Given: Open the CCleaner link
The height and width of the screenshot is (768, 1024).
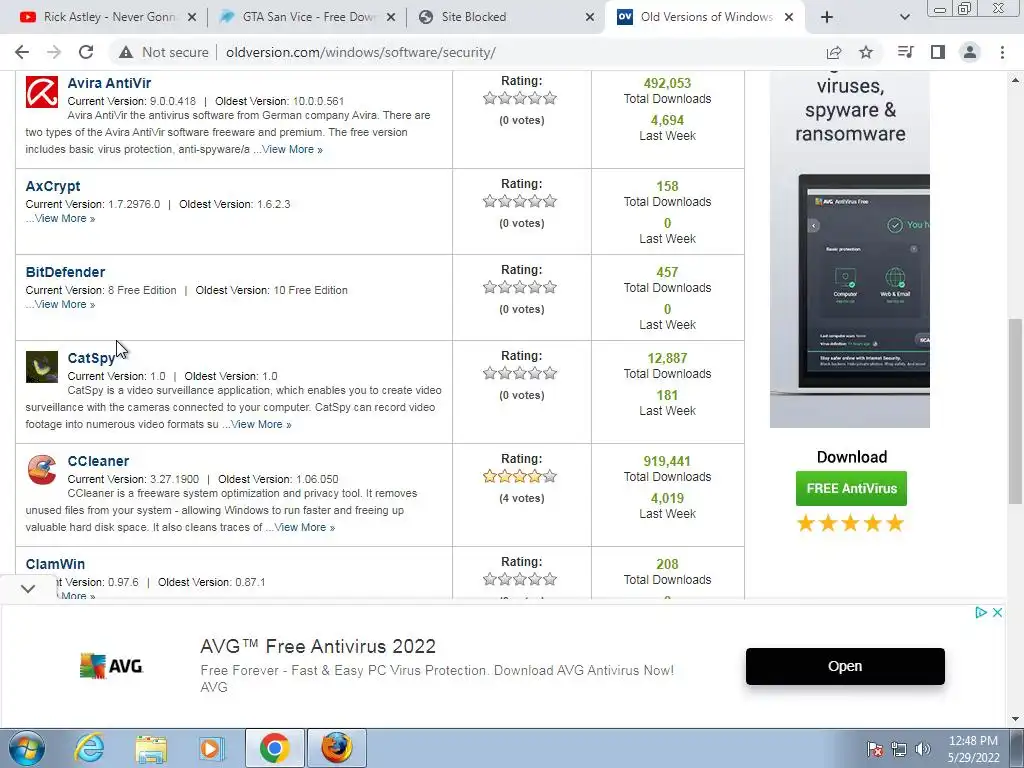Looking at the screenshot, I should 98,461.
